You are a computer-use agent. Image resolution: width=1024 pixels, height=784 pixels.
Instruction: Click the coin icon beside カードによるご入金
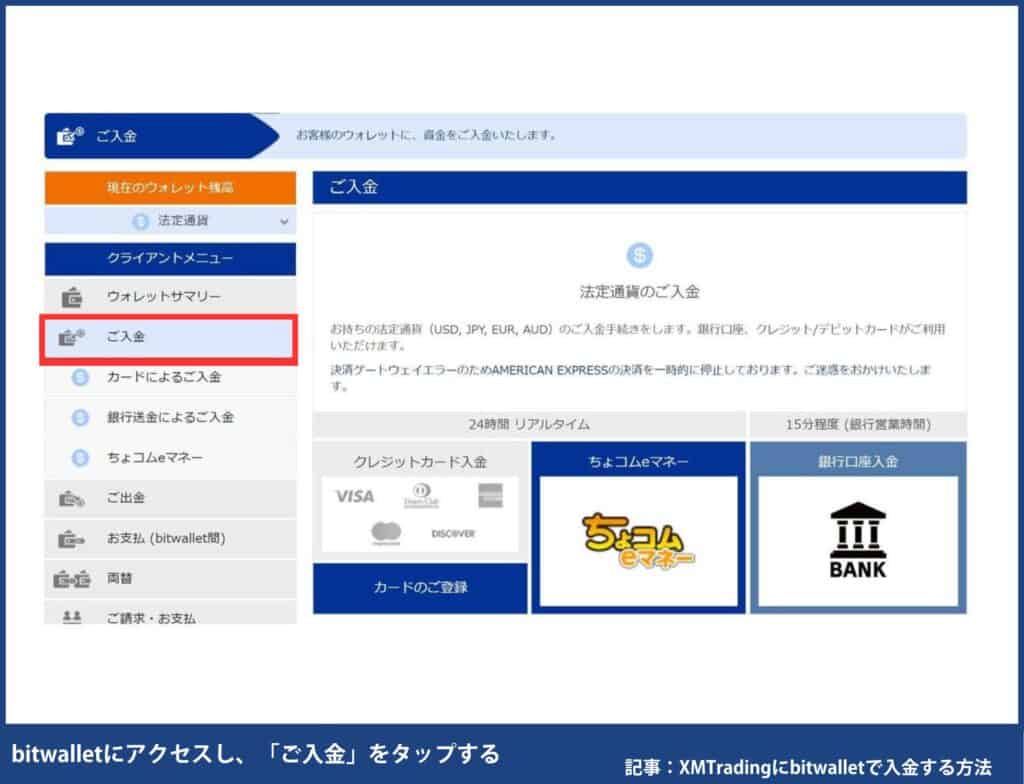(80, 377)
